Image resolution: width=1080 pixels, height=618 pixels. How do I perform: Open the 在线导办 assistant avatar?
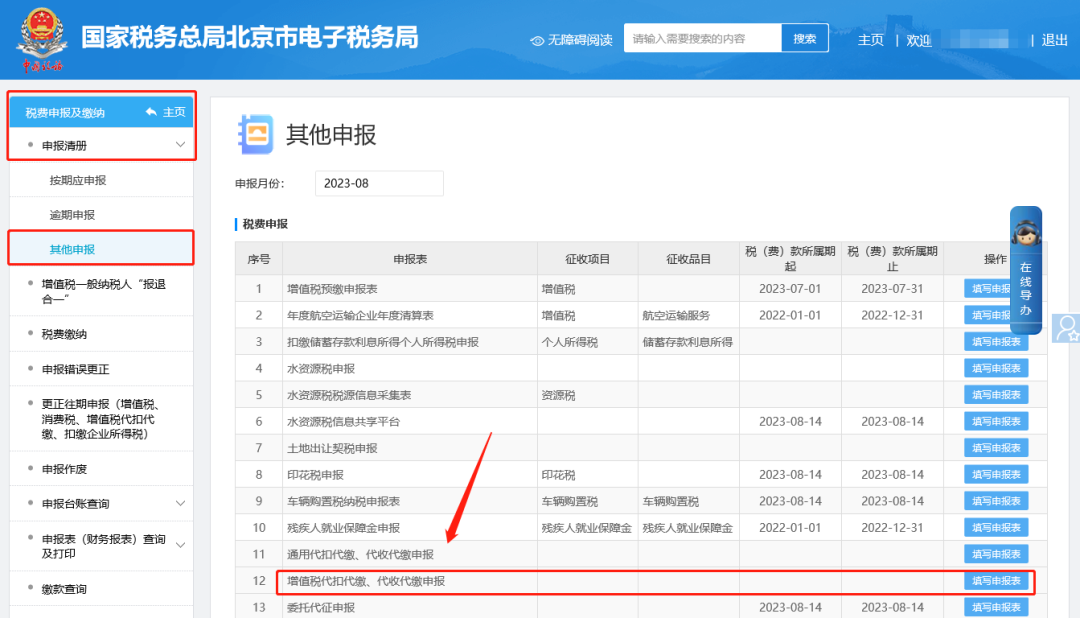(1025, 234)
